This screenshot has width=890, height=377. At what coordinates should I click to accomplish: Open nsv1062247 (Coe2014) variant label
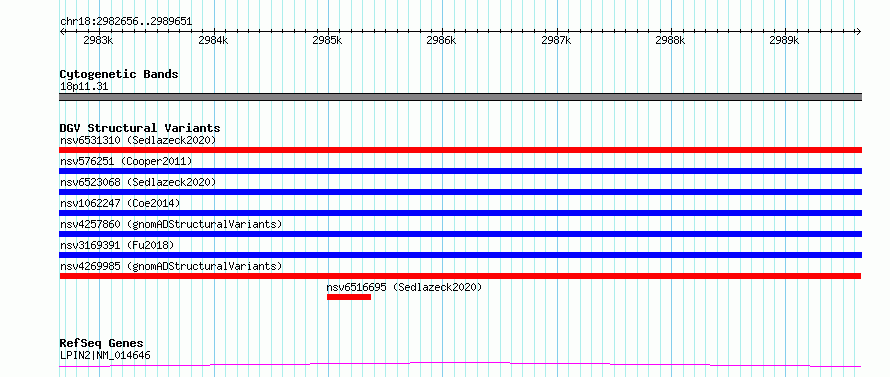tap(120, 203)
